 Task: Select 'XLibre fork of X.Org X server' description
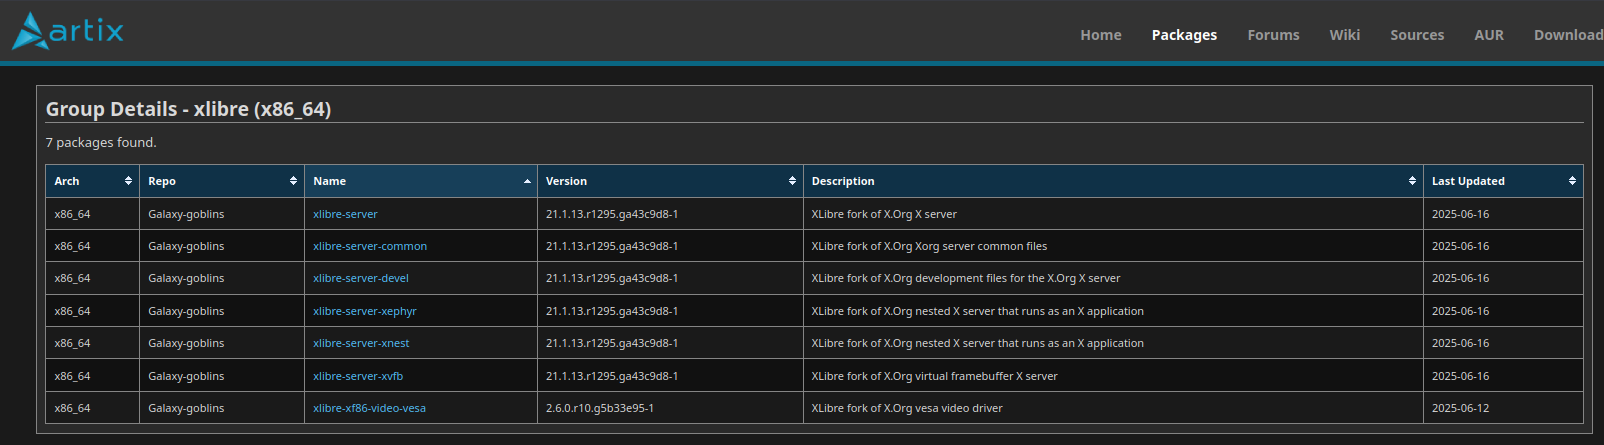click(1113, 214)
